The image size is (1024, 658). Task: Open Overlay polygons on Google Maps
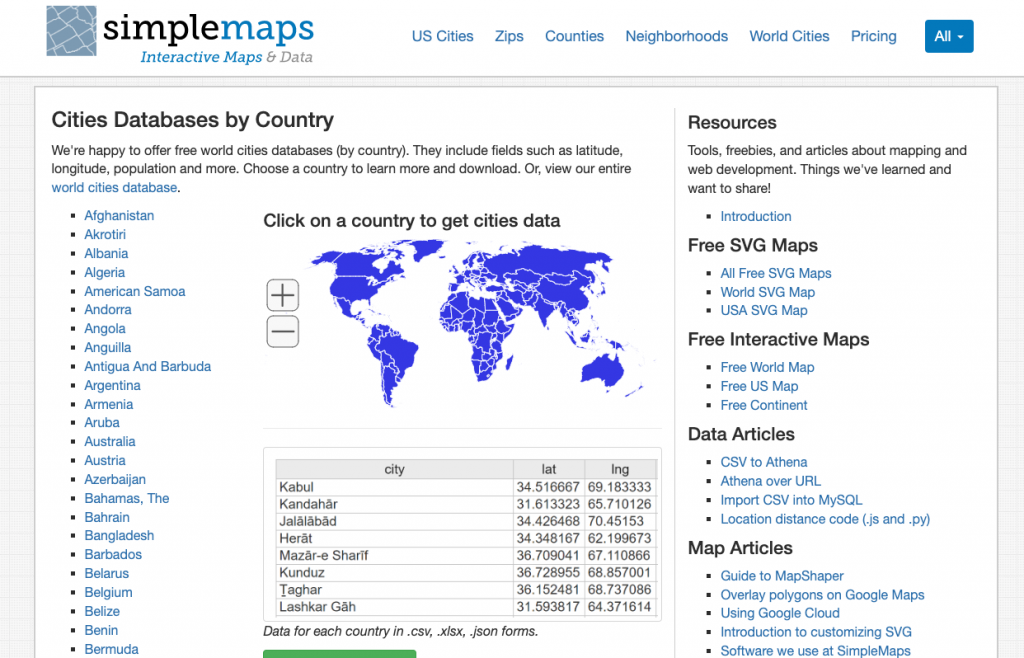click(822, 594)
